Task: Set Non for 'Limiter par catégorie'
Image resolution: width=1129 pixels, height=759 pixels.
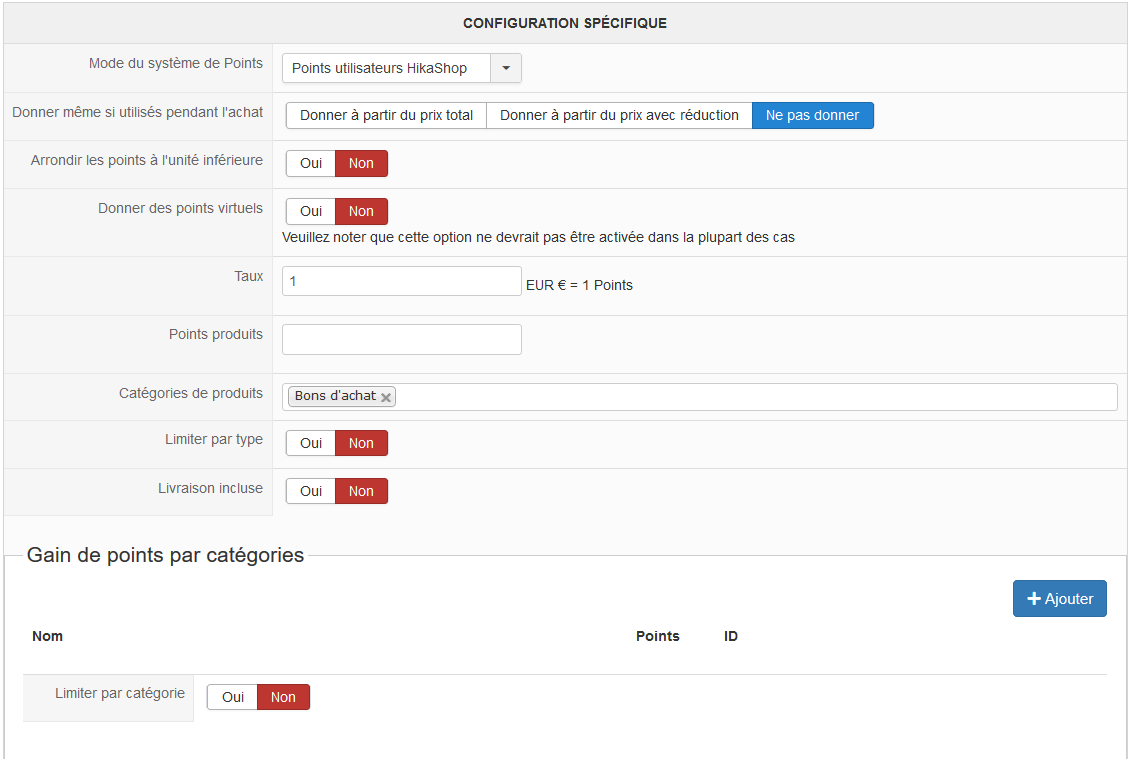Action: (283, 698)
